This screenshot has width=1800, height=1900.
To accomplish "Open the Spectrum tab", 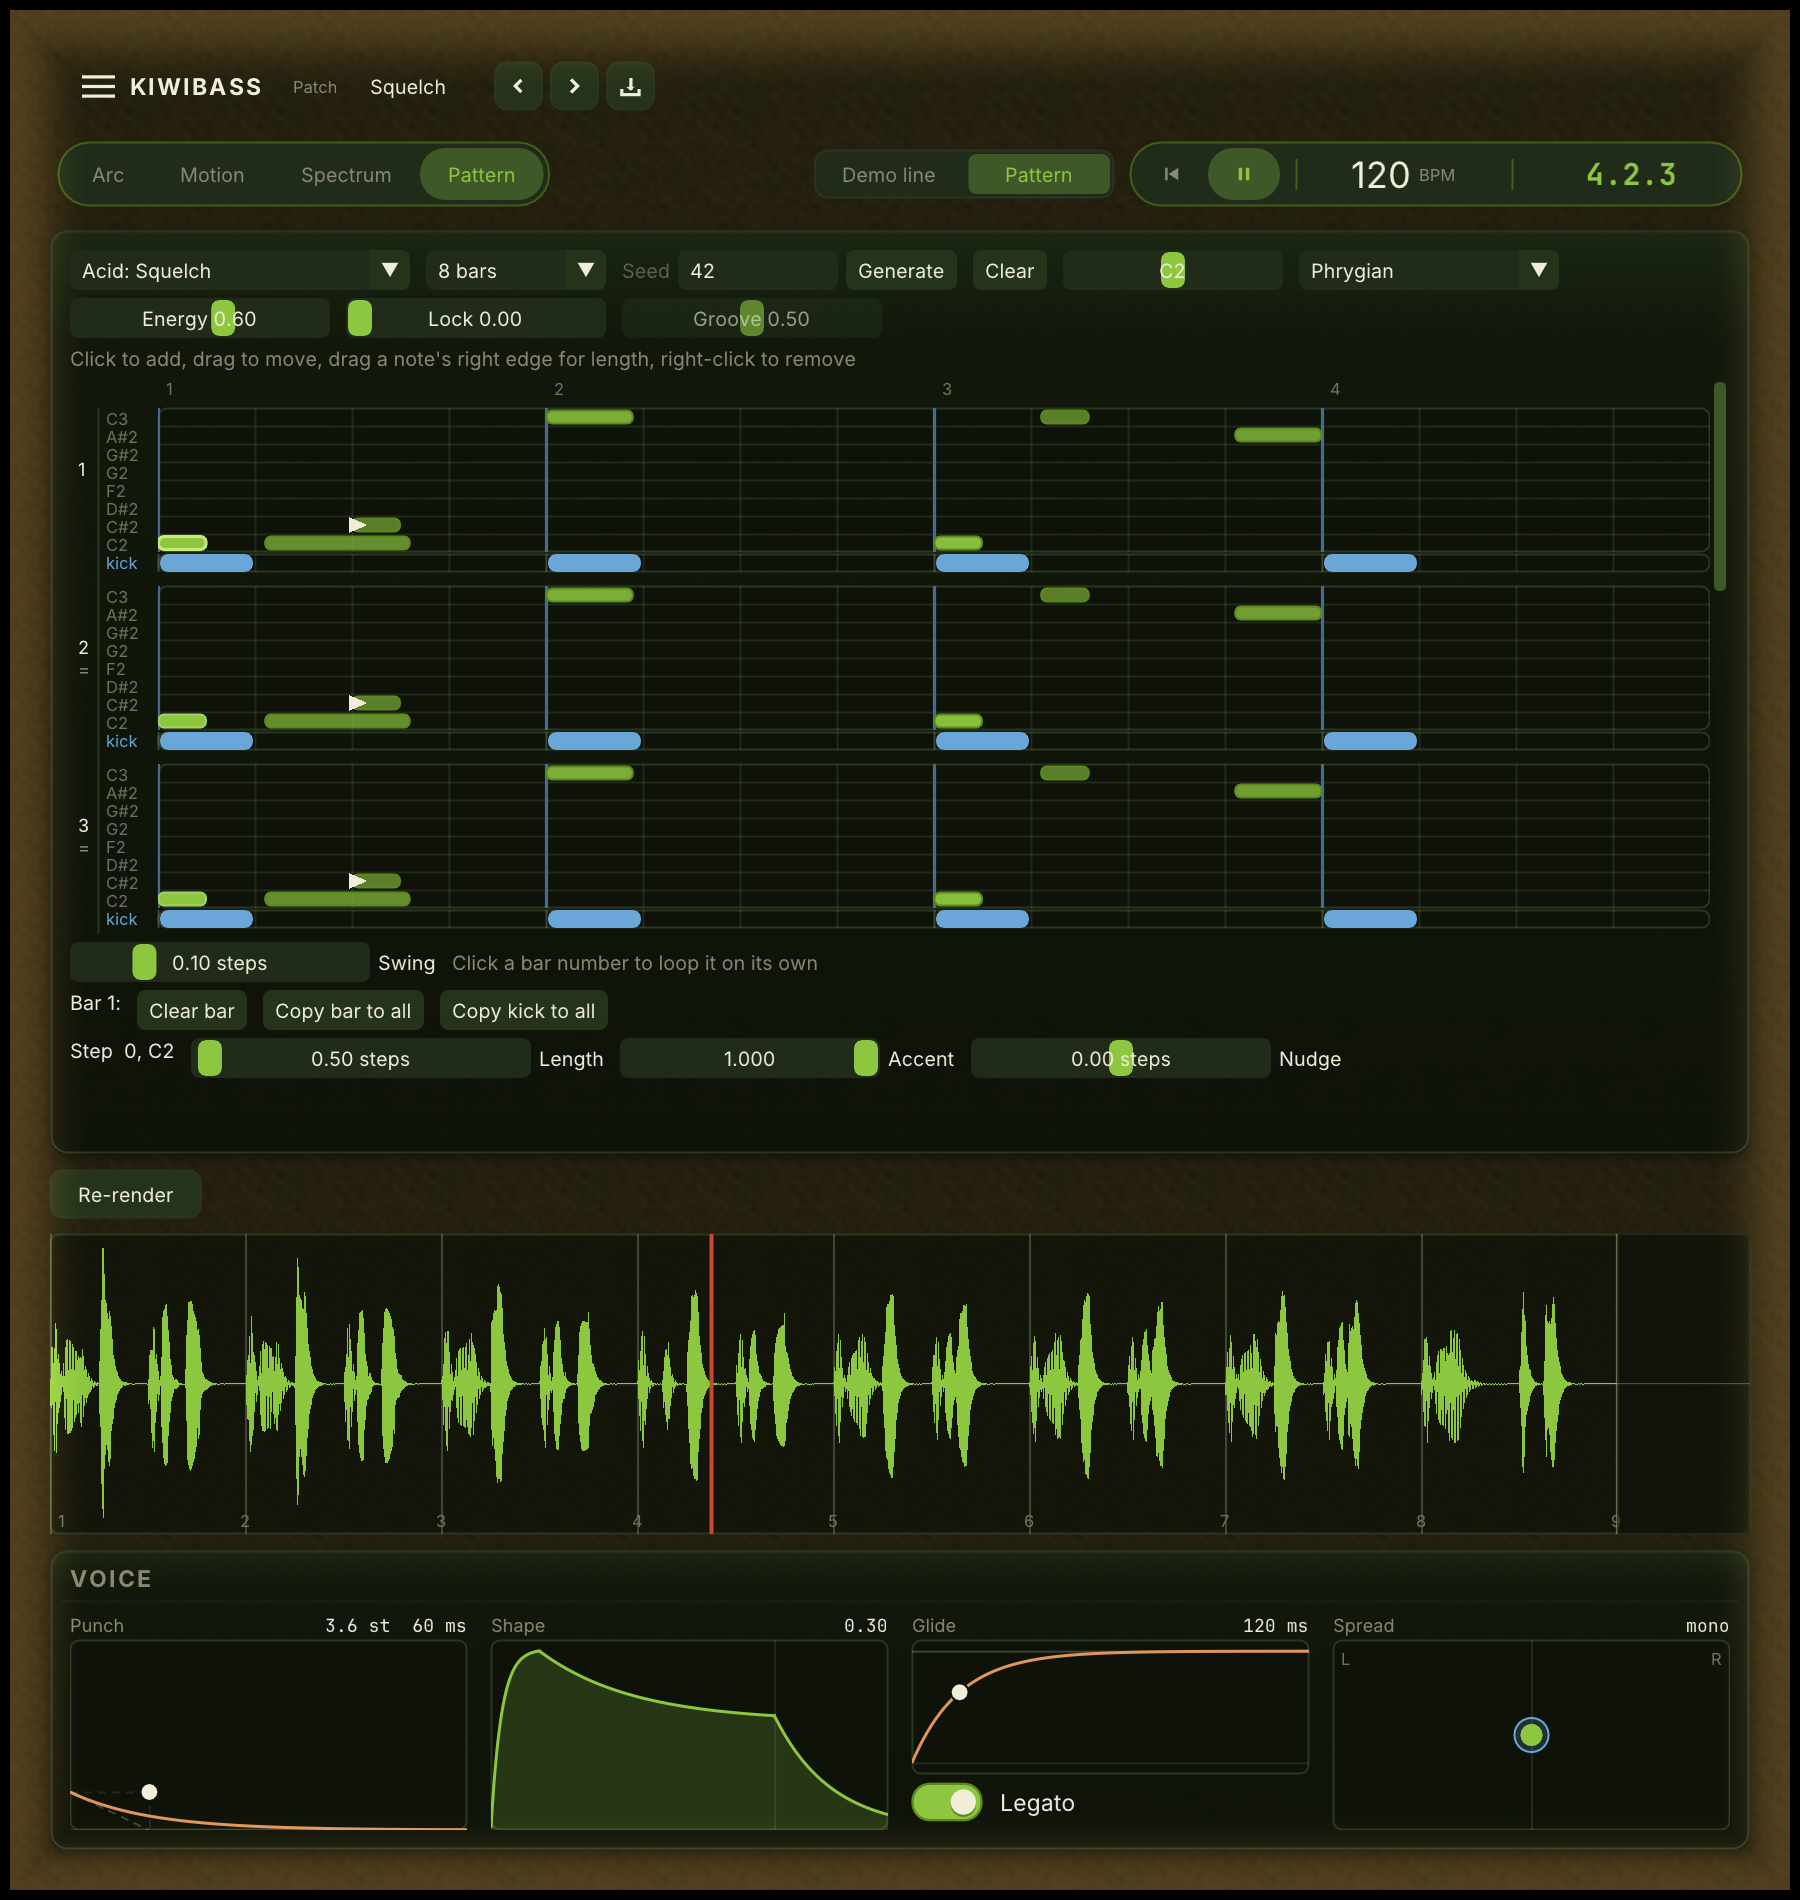I will [346, 175].
